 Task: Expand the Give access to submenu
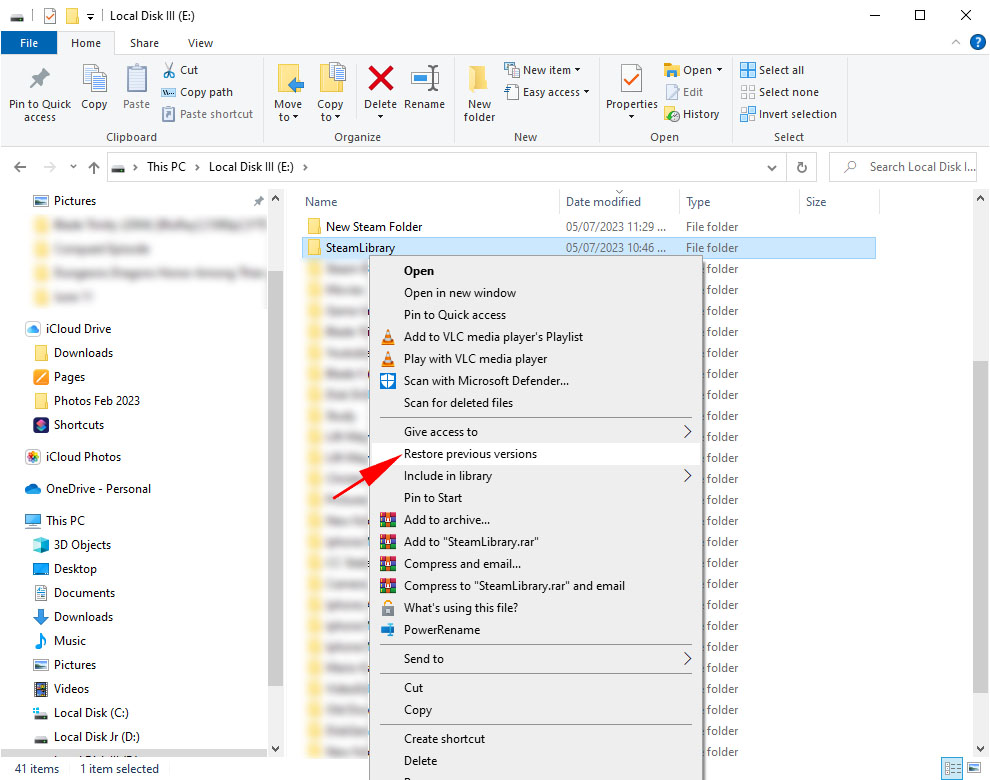(x=535, y=432)
